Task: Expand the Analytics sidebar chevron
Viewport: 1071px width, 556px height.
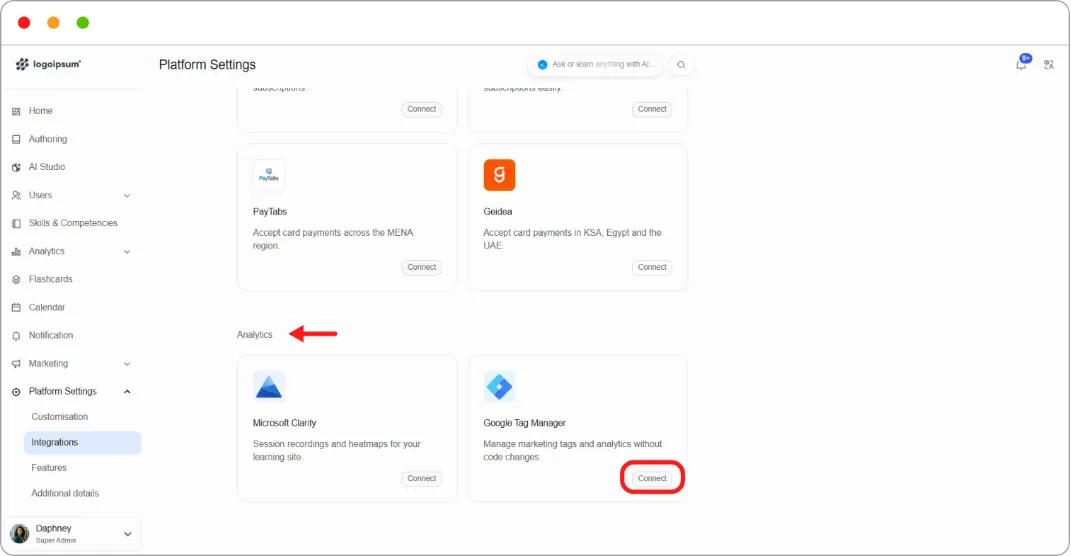Action: click(127, 251)
